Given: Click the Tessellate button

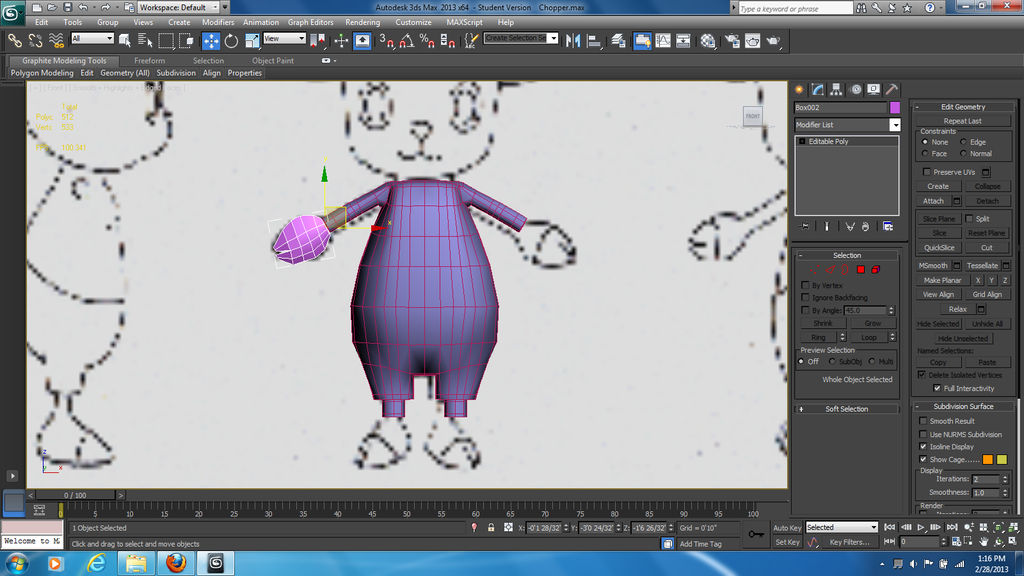Looking at the screenshot, I should click(982, 266).
